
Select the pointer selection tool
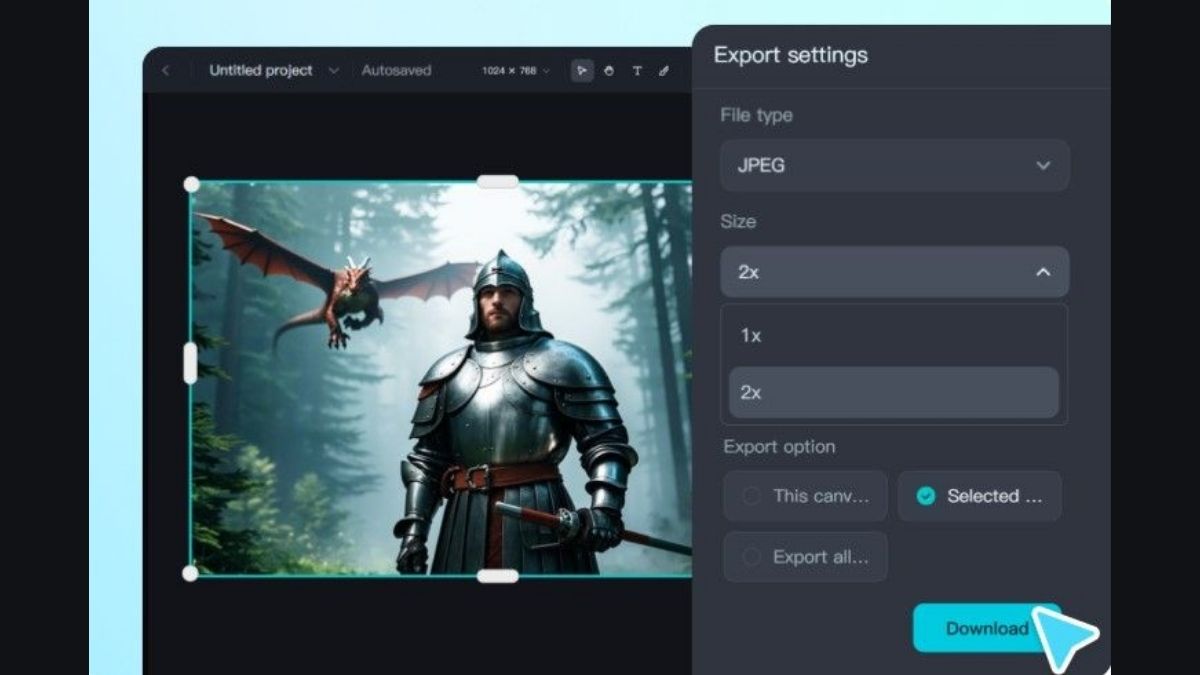(582, 71)
